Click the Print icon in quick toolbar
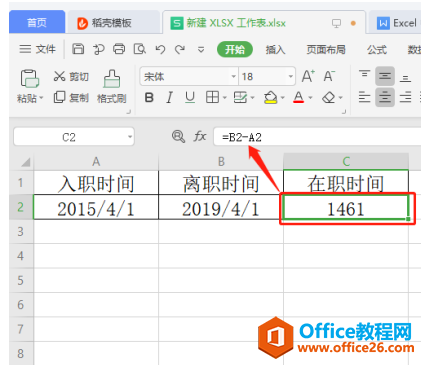Image resolution: width=421 pixels, height=365 pixels. tap(119, 49)
